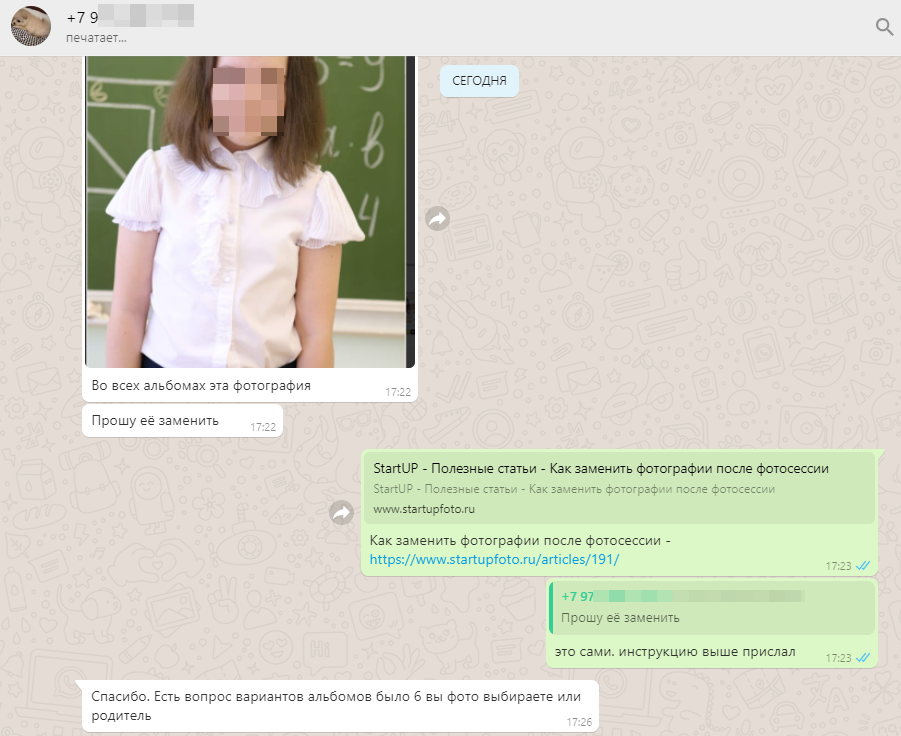The width and height of the screenshot is (901, 736).
Task: Click "www.startupfoto.ru" domain in preview
Action: (424, 509)
